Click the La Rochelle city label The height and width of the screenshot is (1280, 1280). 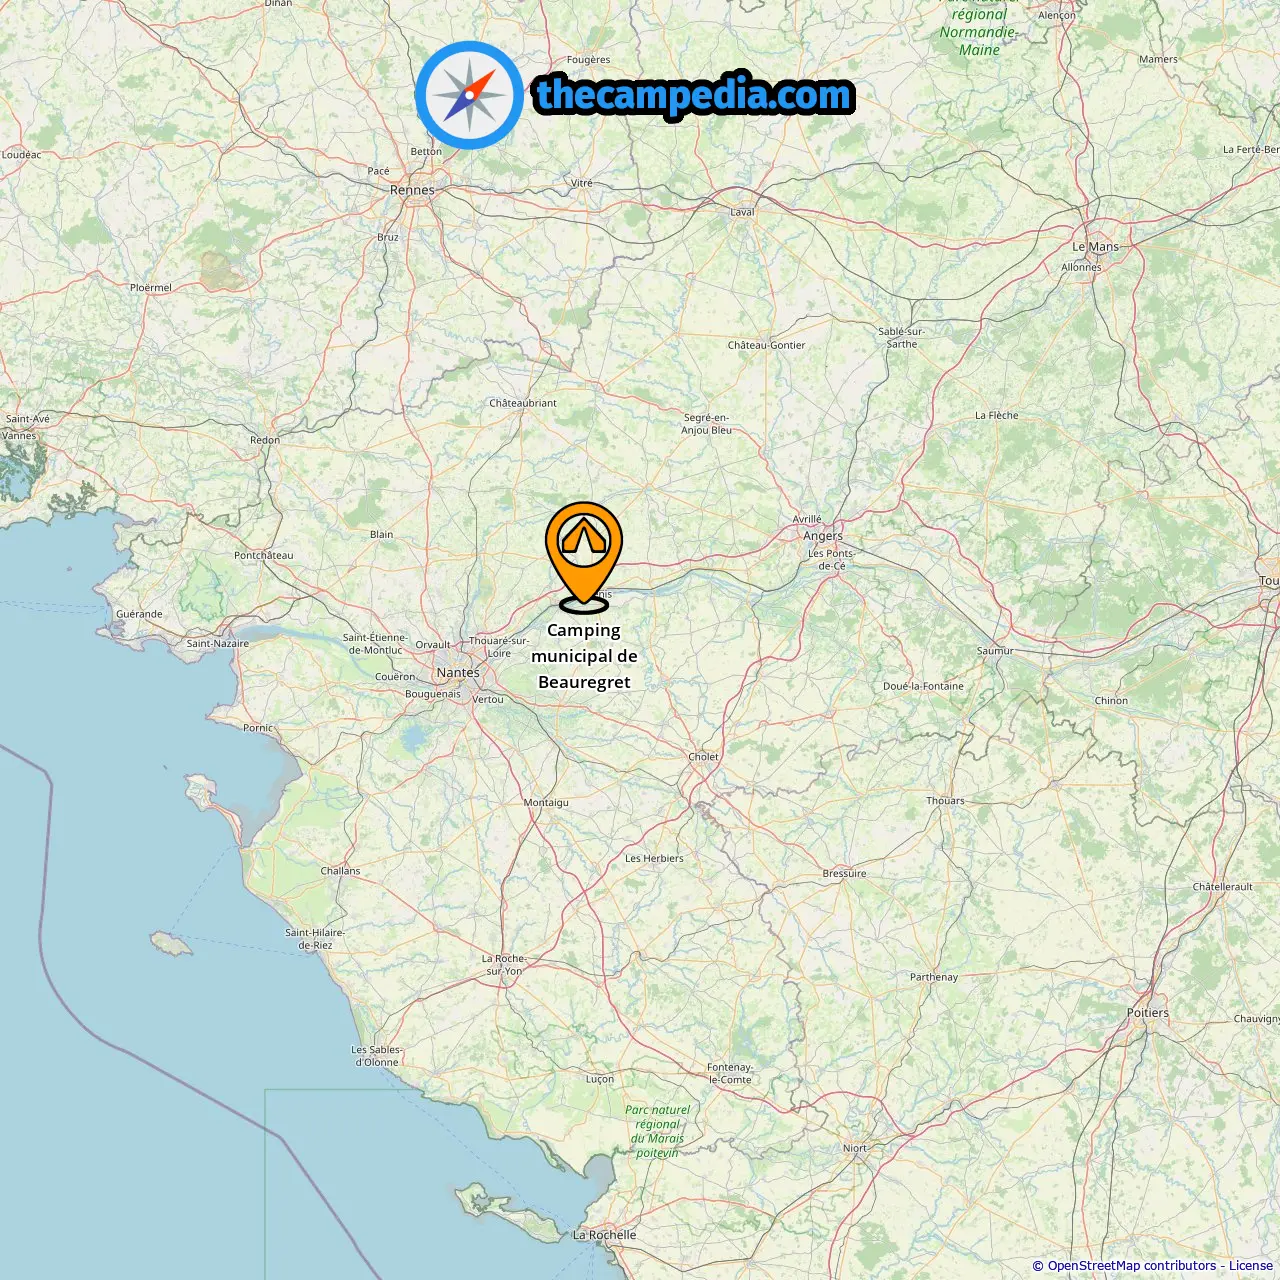tap(604, 1234)
